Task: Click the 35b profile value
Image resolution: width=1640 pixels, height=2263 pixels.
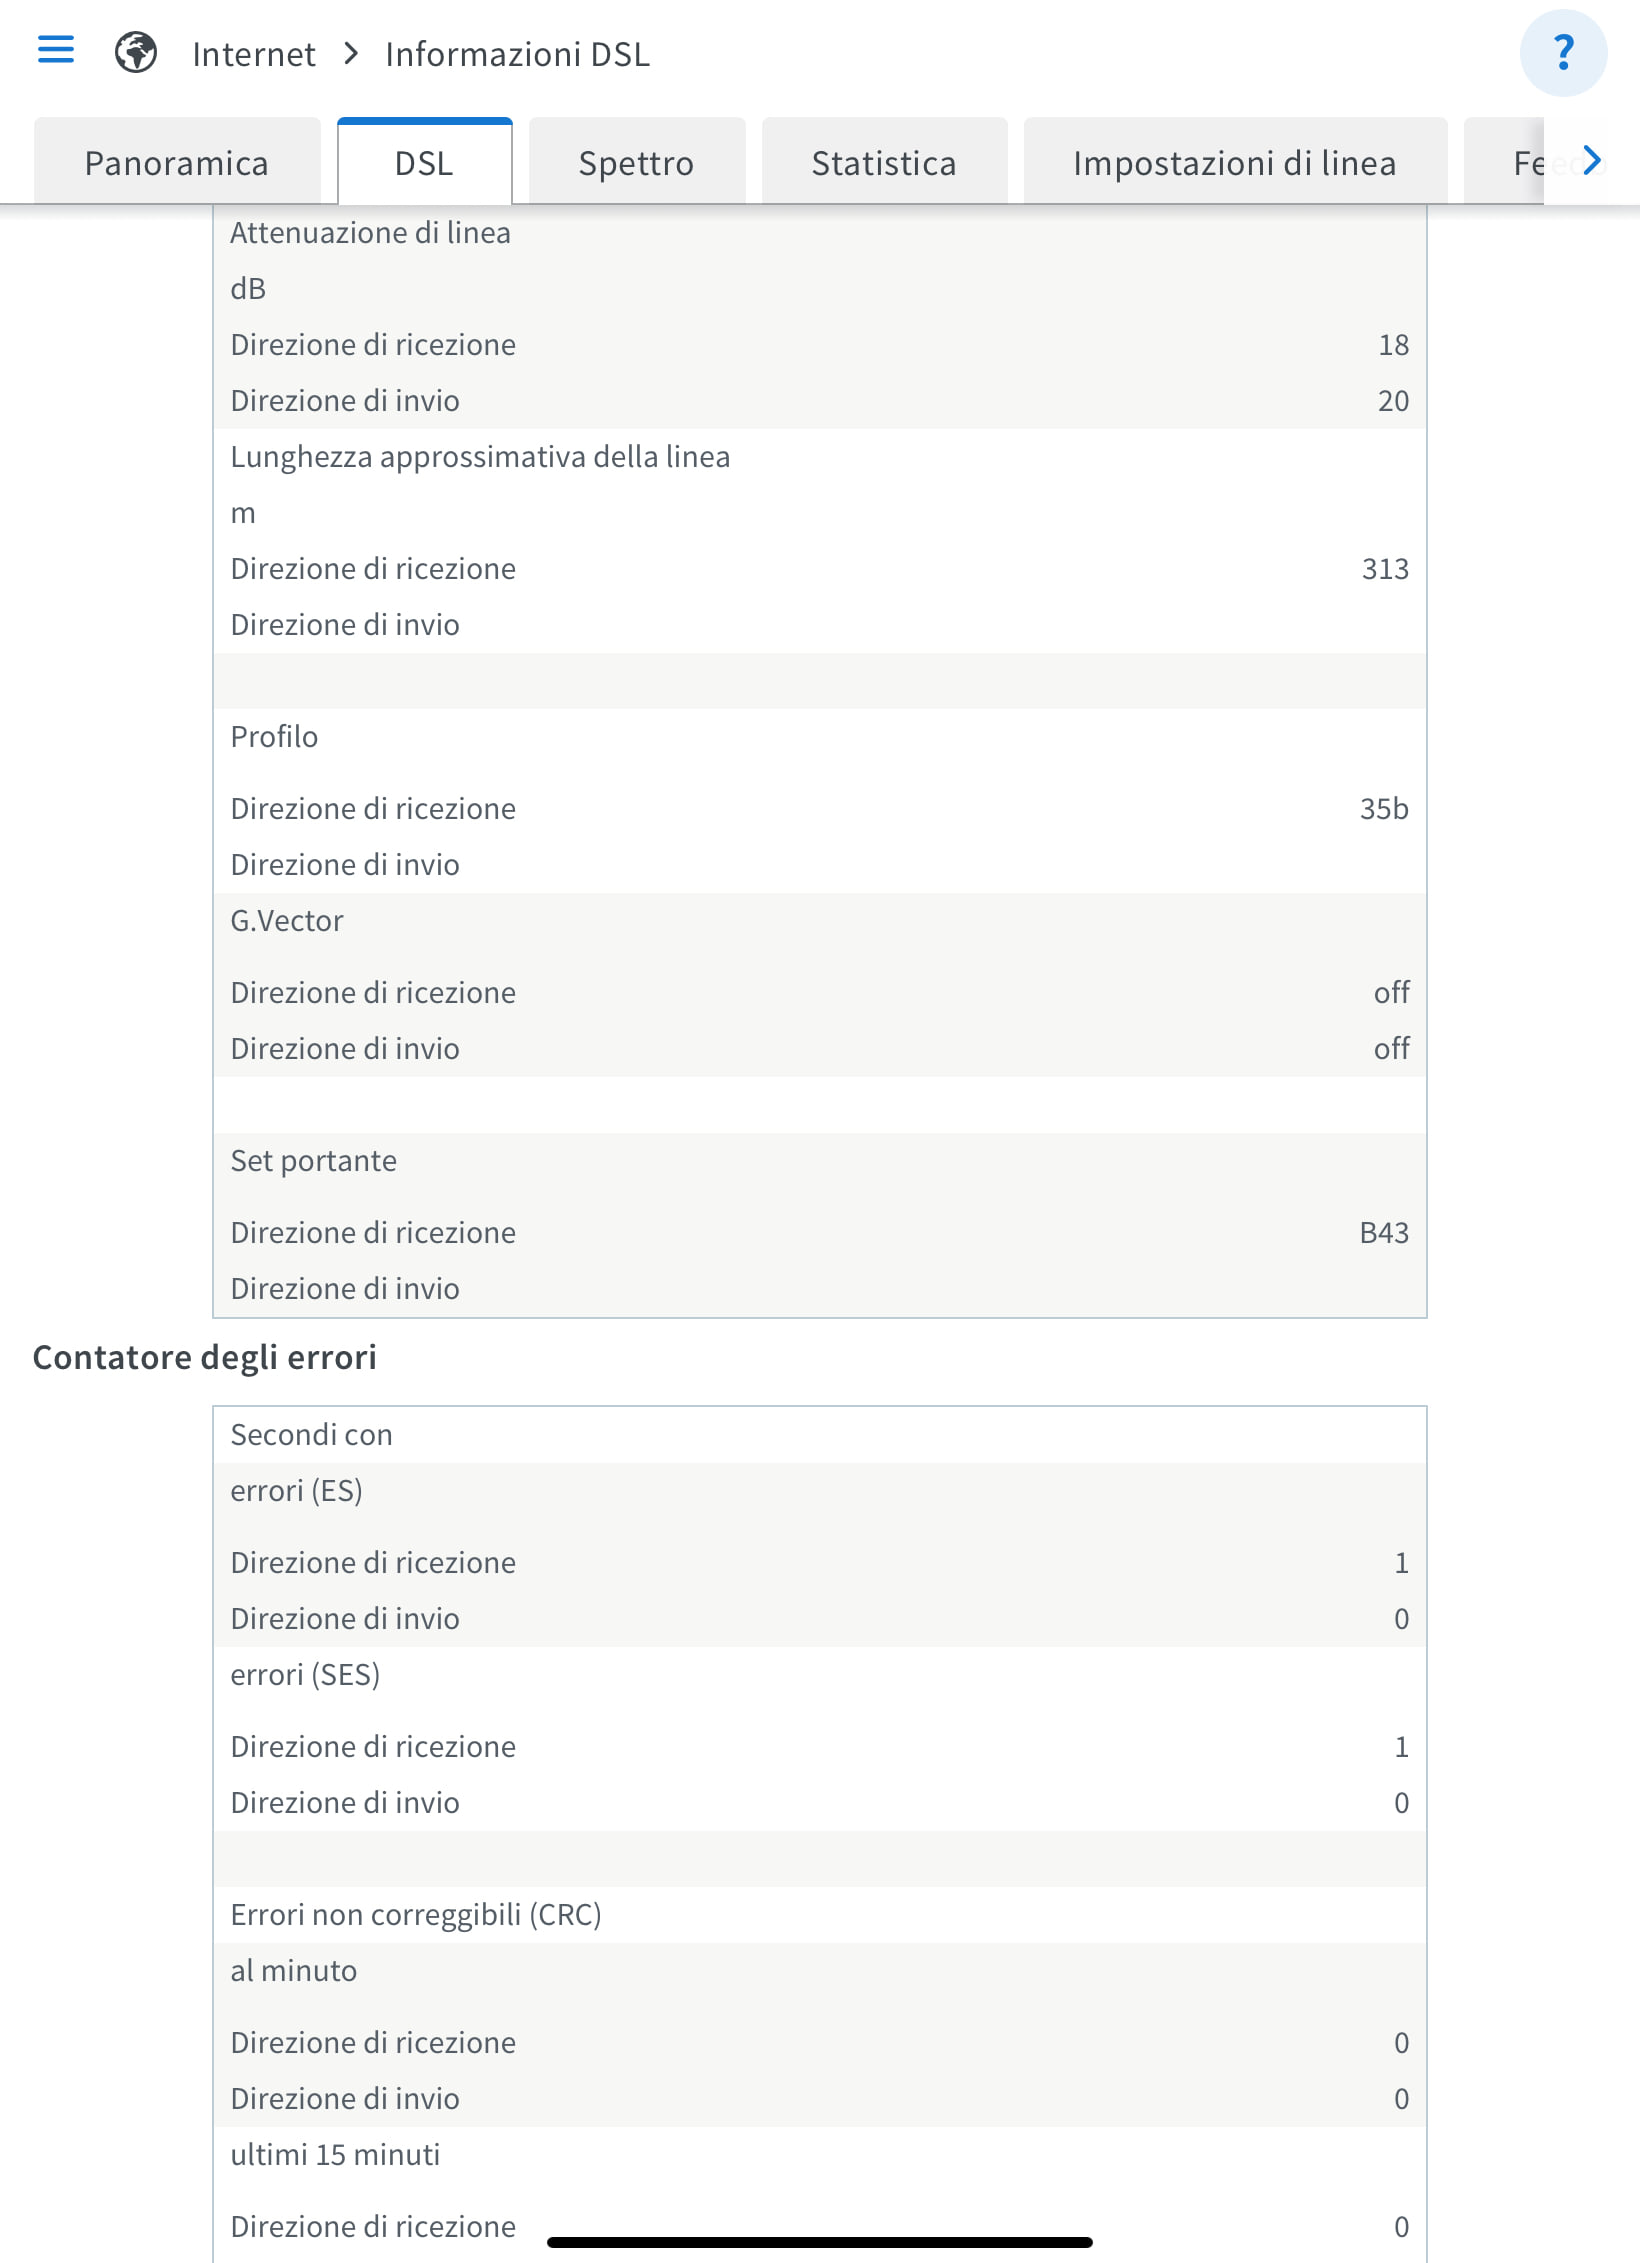Action: point(1384,809)
